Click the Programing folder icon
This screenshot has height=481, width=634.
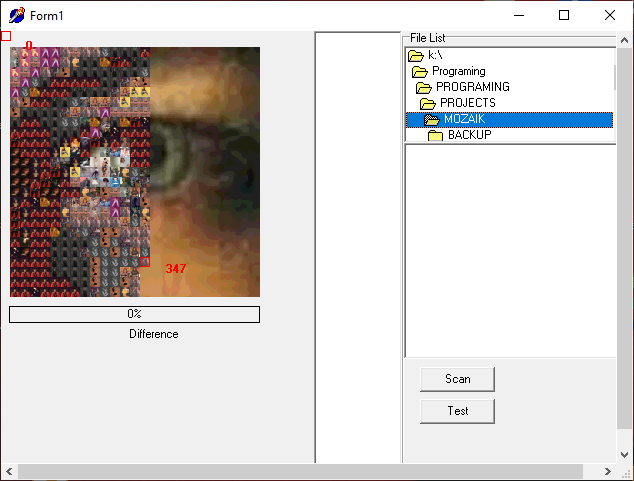pos(420,72)
